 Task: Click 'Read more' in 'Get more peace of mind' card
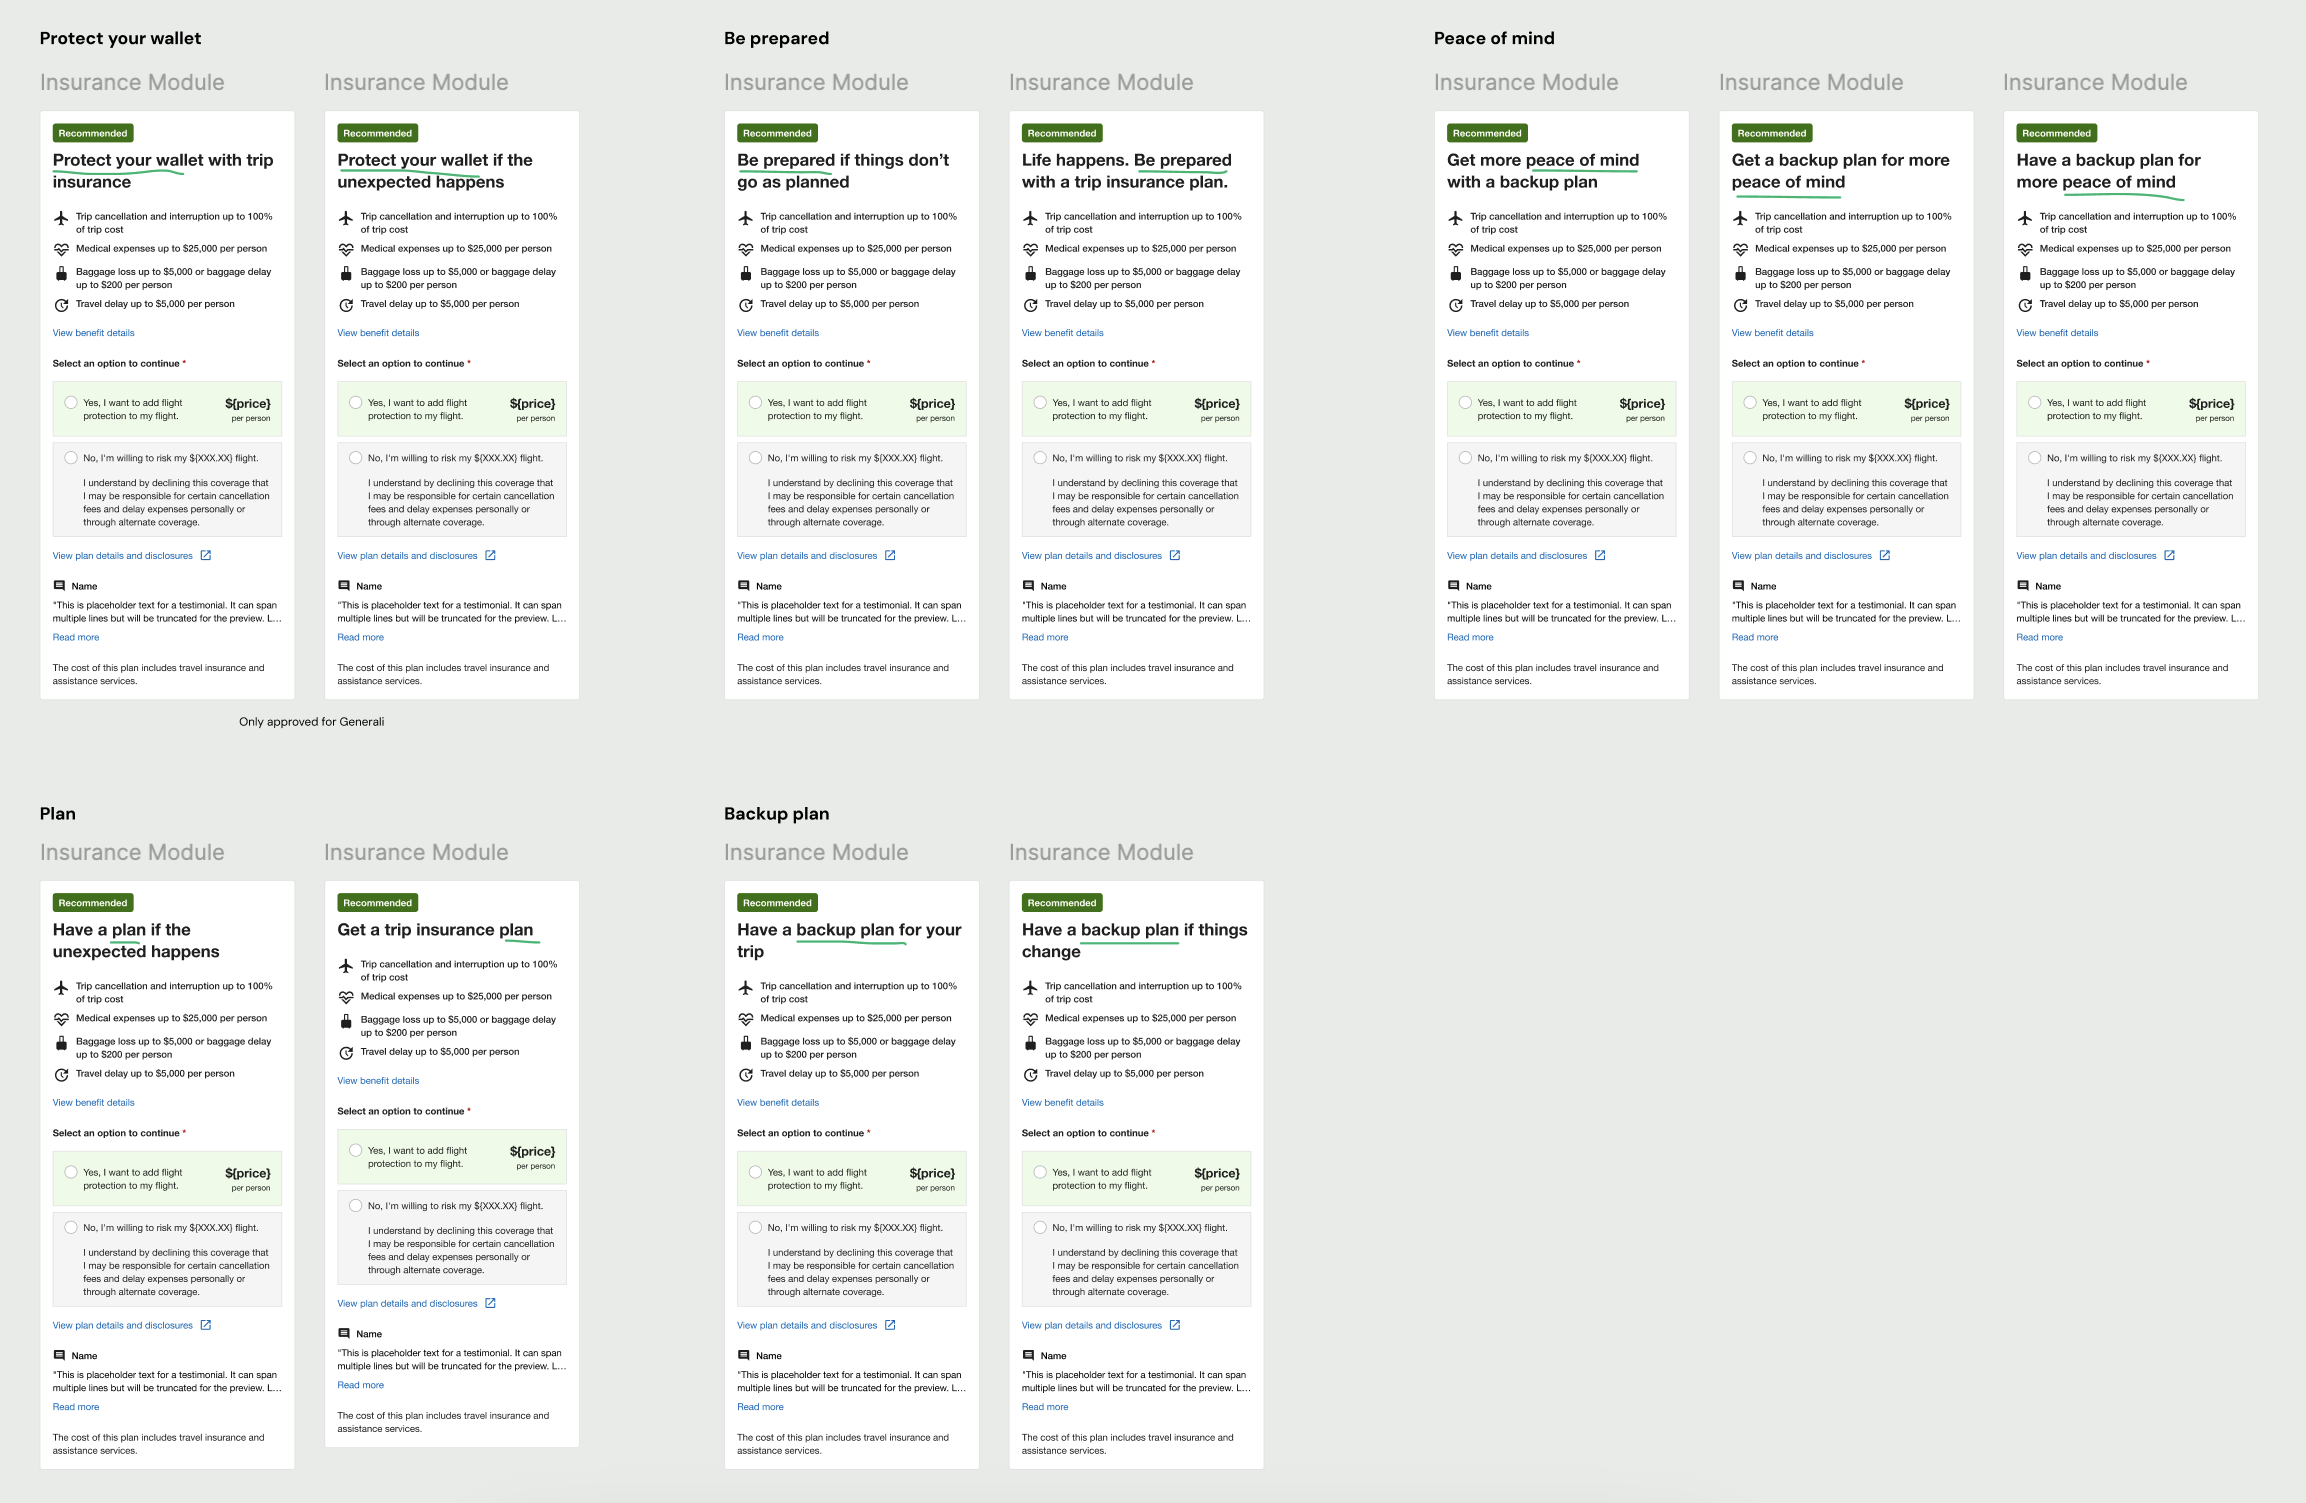[x=1470, y=637]
